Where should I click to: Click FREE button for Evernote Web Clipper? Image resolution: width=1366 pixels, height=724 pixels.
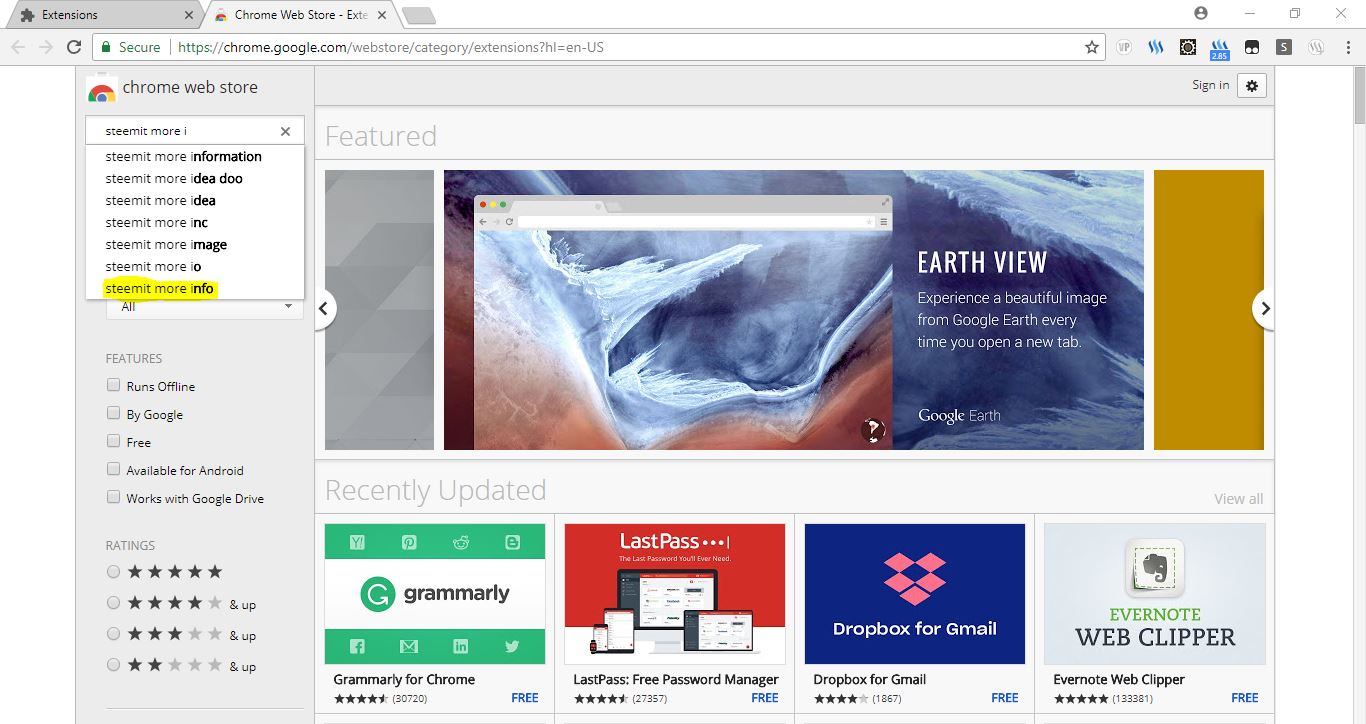tap(1245, 698)
